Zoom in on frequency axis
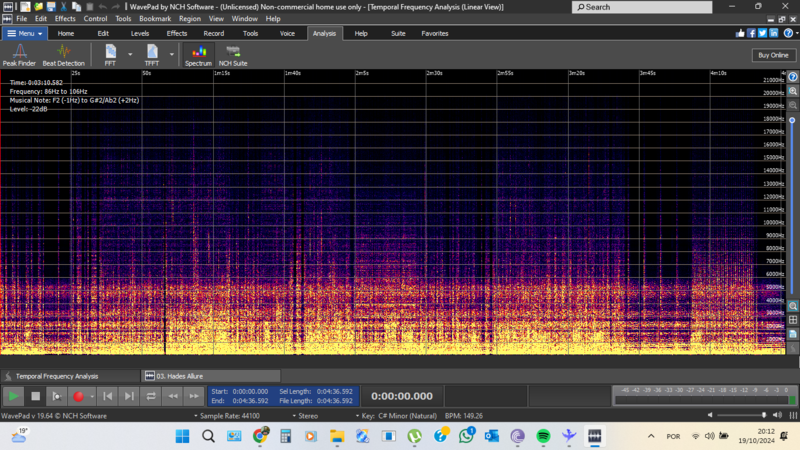800x450 pixels. pos(793,91)
